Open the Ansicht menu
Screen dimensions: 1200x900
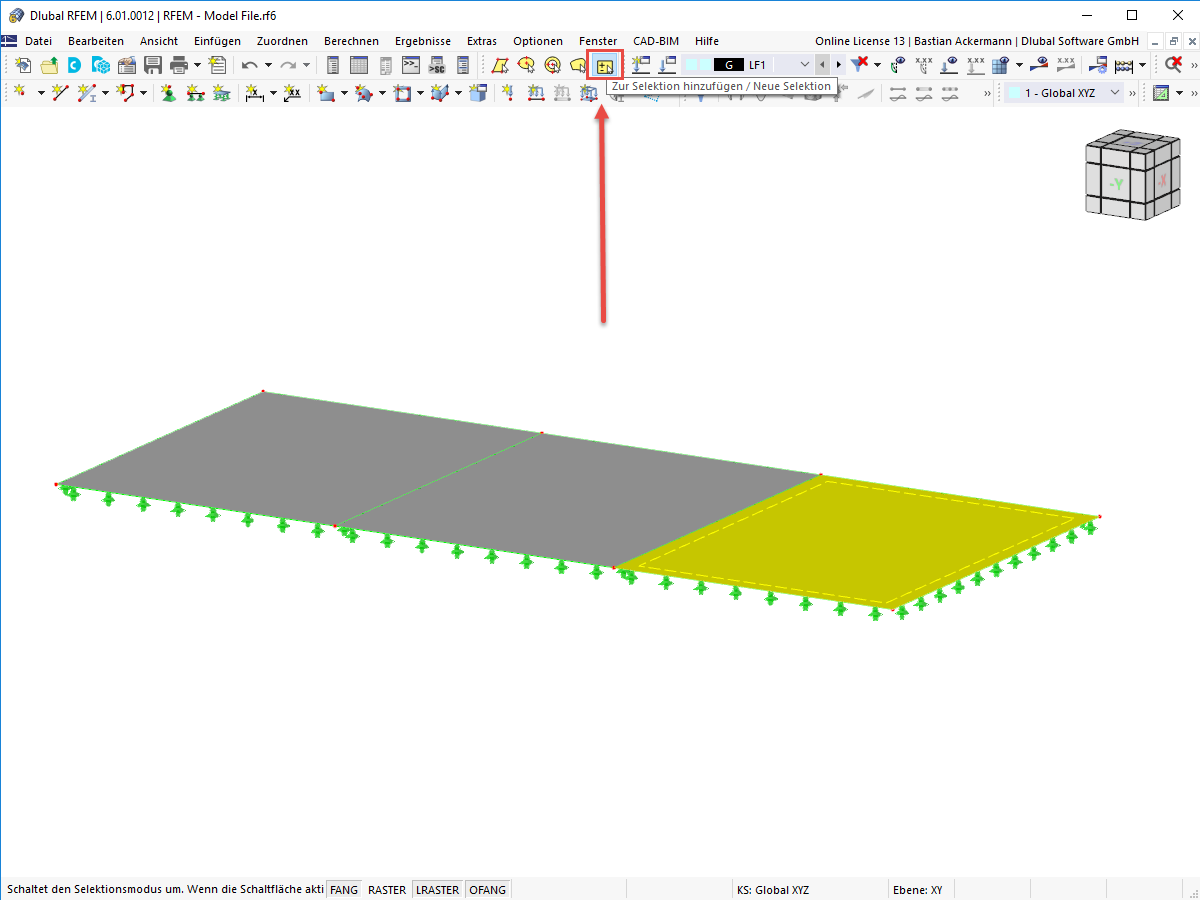pos(159,41)
